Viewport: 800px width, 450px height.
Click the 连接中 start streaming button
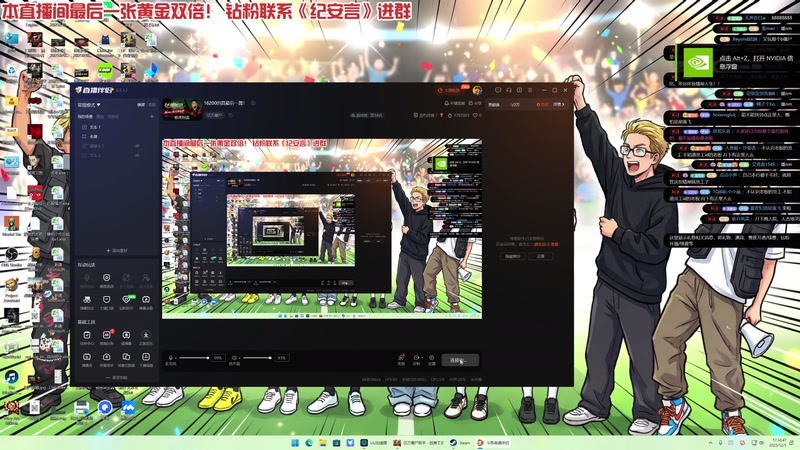(460, 360)
